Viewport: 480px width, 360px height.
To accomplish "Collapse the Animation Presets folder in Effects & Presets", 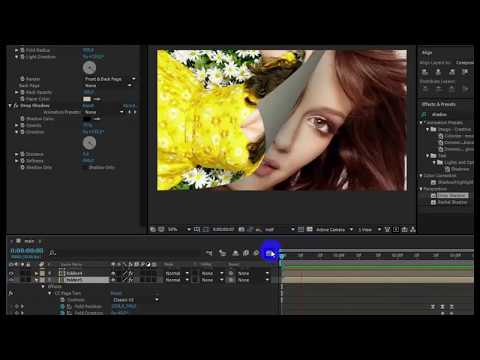I will coord(421,123).
